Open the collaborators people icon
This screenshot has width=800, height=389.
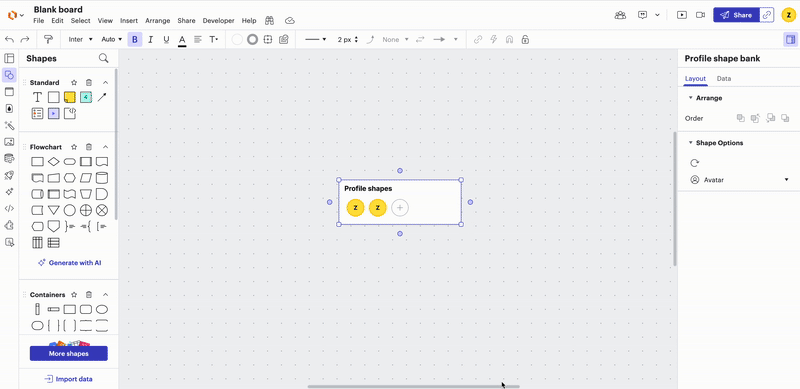(620, 15)
